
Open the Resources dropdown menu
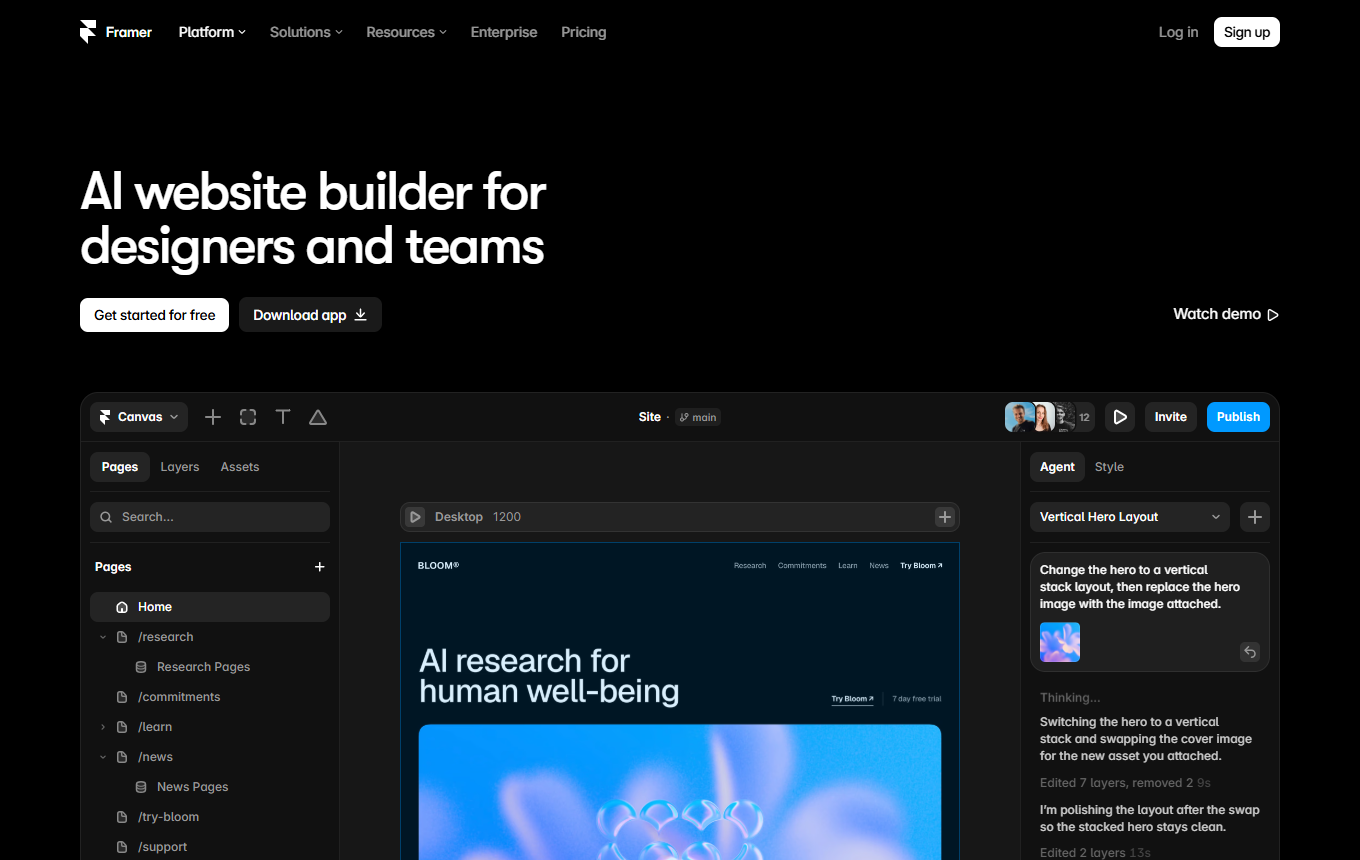(406, 32)
